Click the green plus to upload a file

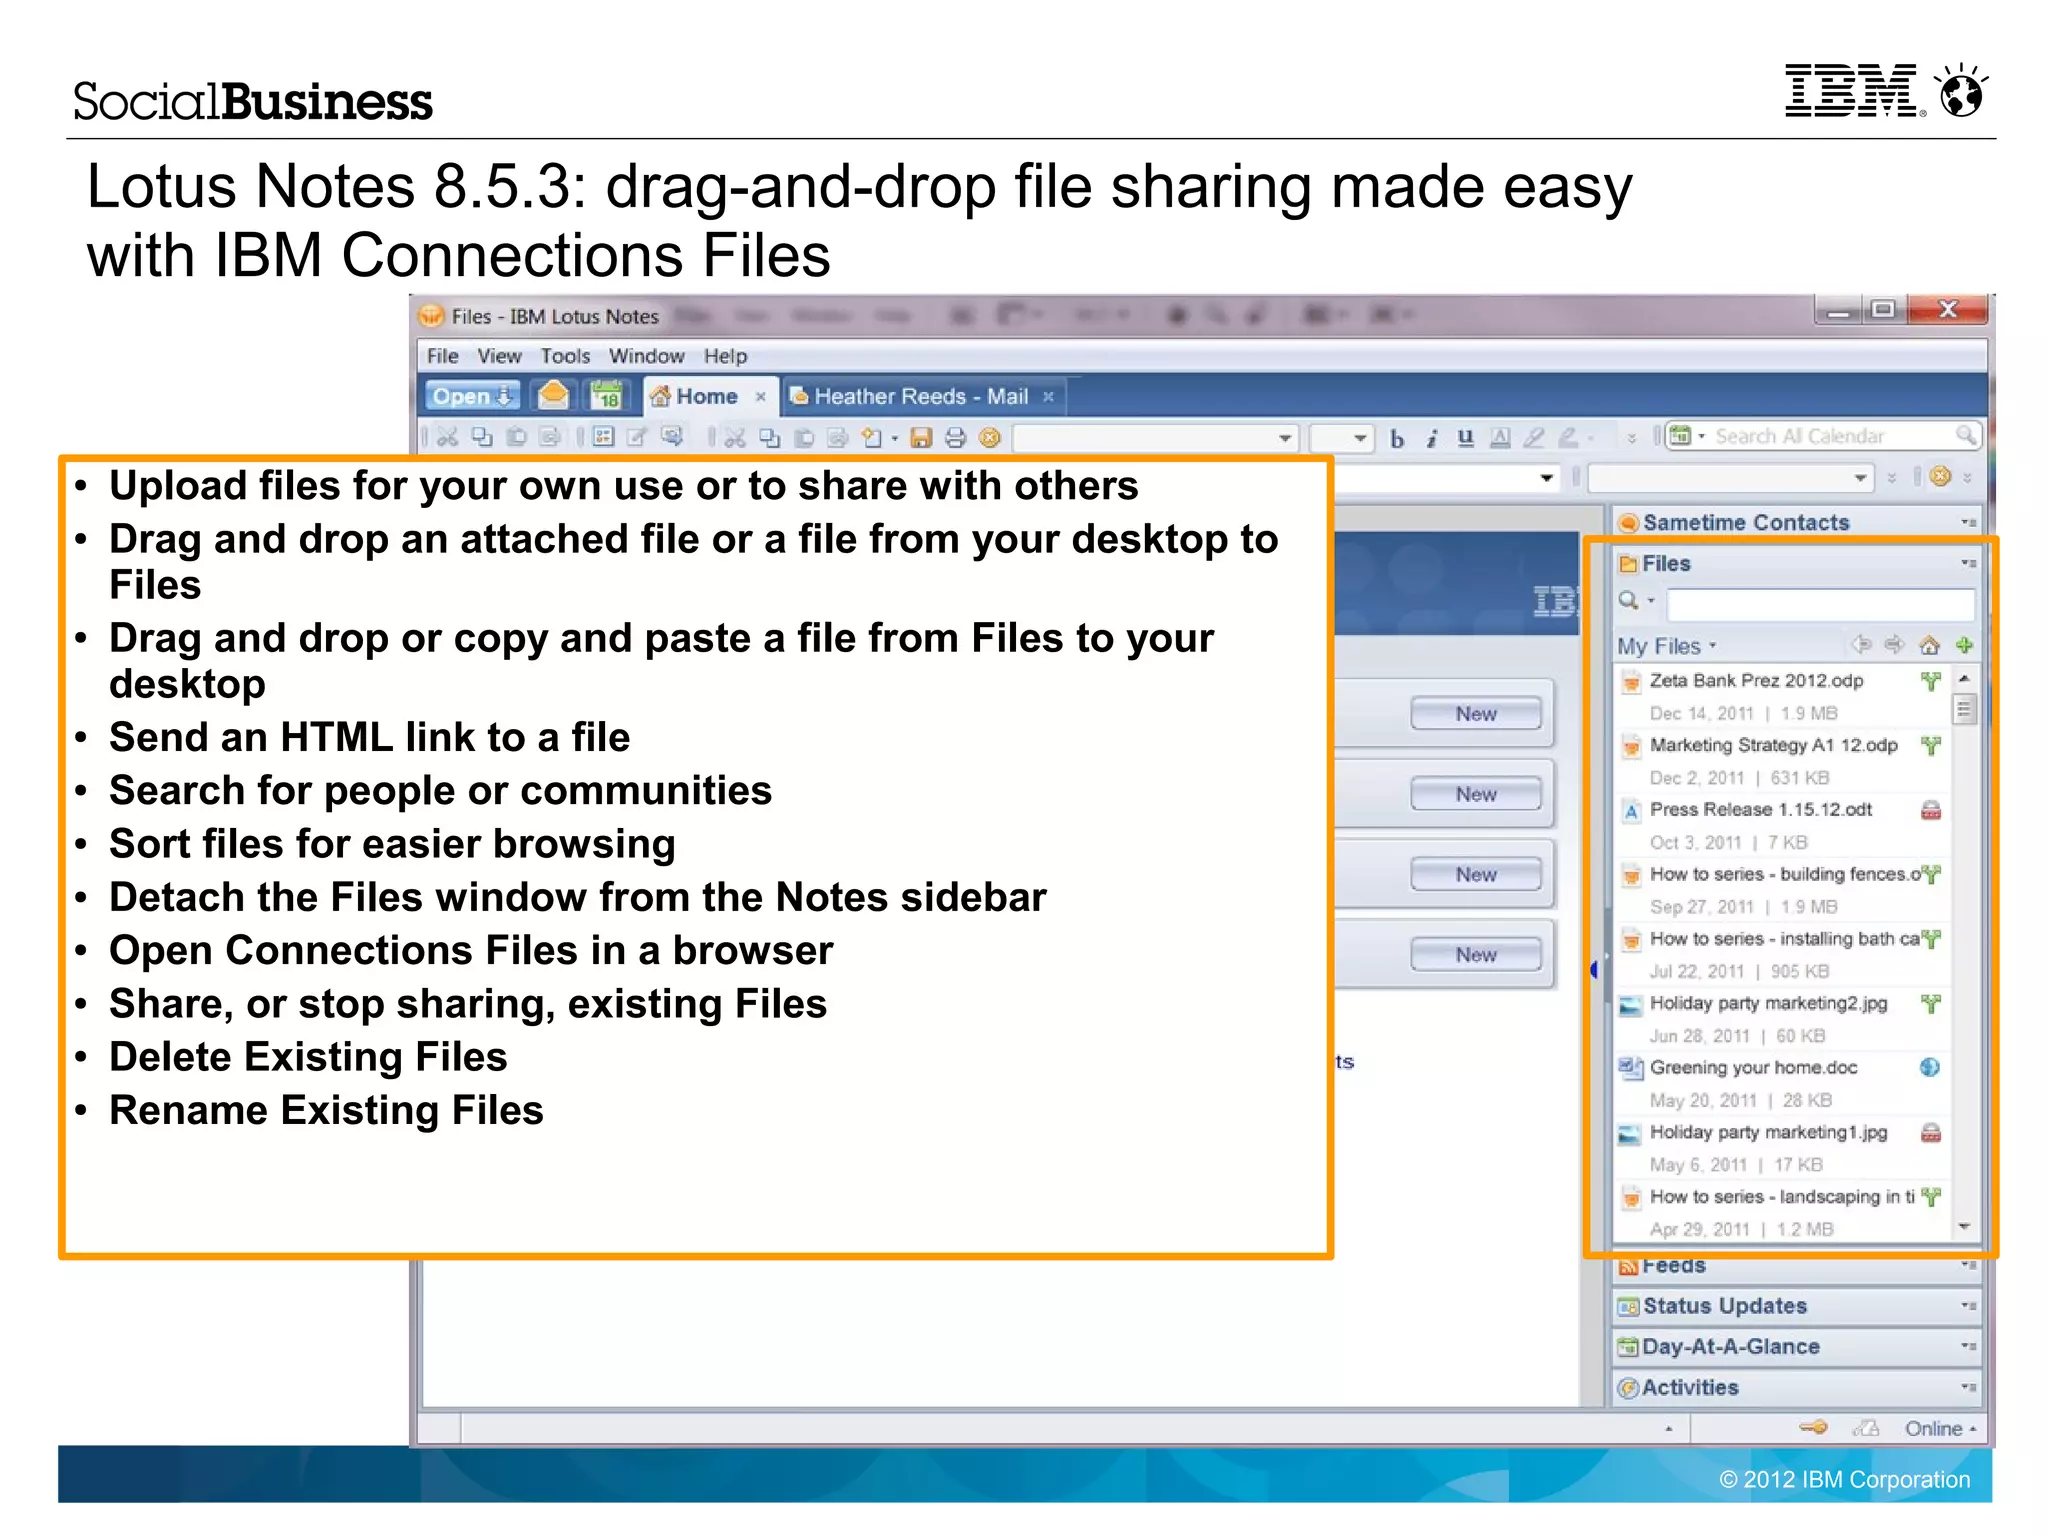tap(1964, 645)
